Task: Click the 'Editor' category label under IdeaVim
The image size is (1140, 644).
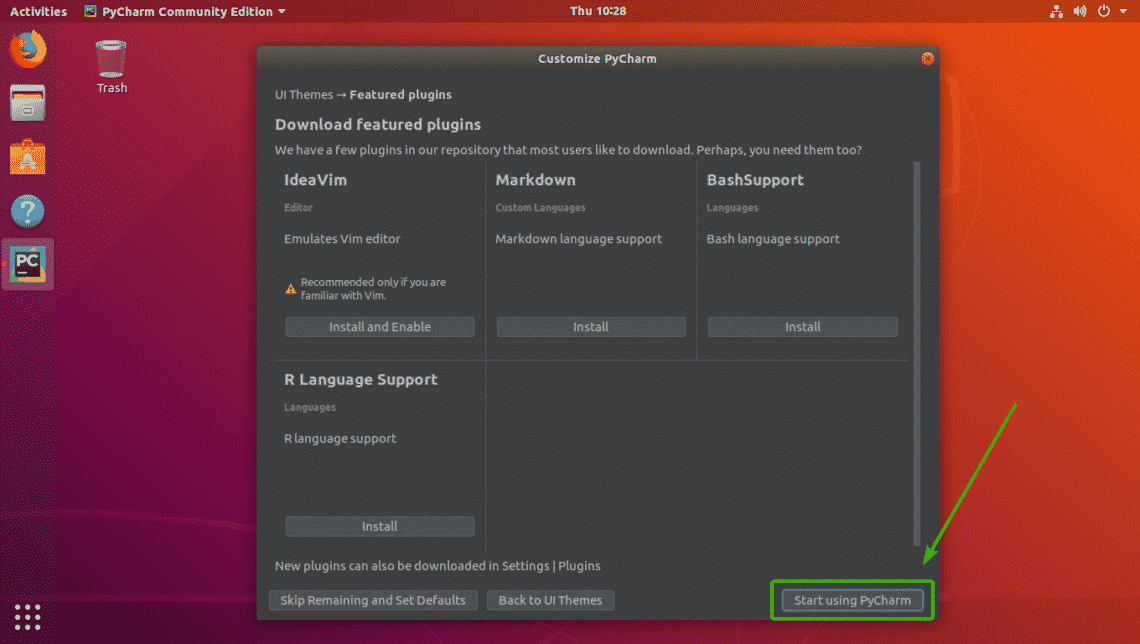Action: click(x=298, y=208)
